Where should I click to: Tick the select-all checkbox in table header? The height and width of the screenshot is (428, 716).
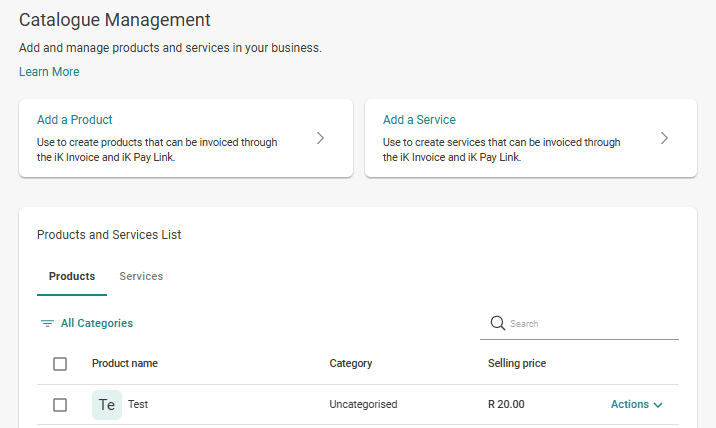60,364
